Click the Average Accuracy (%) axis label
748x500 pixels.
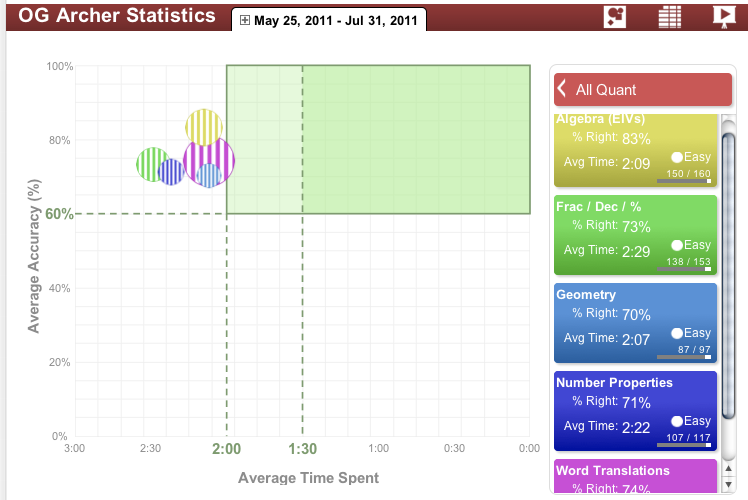[33, 256]
